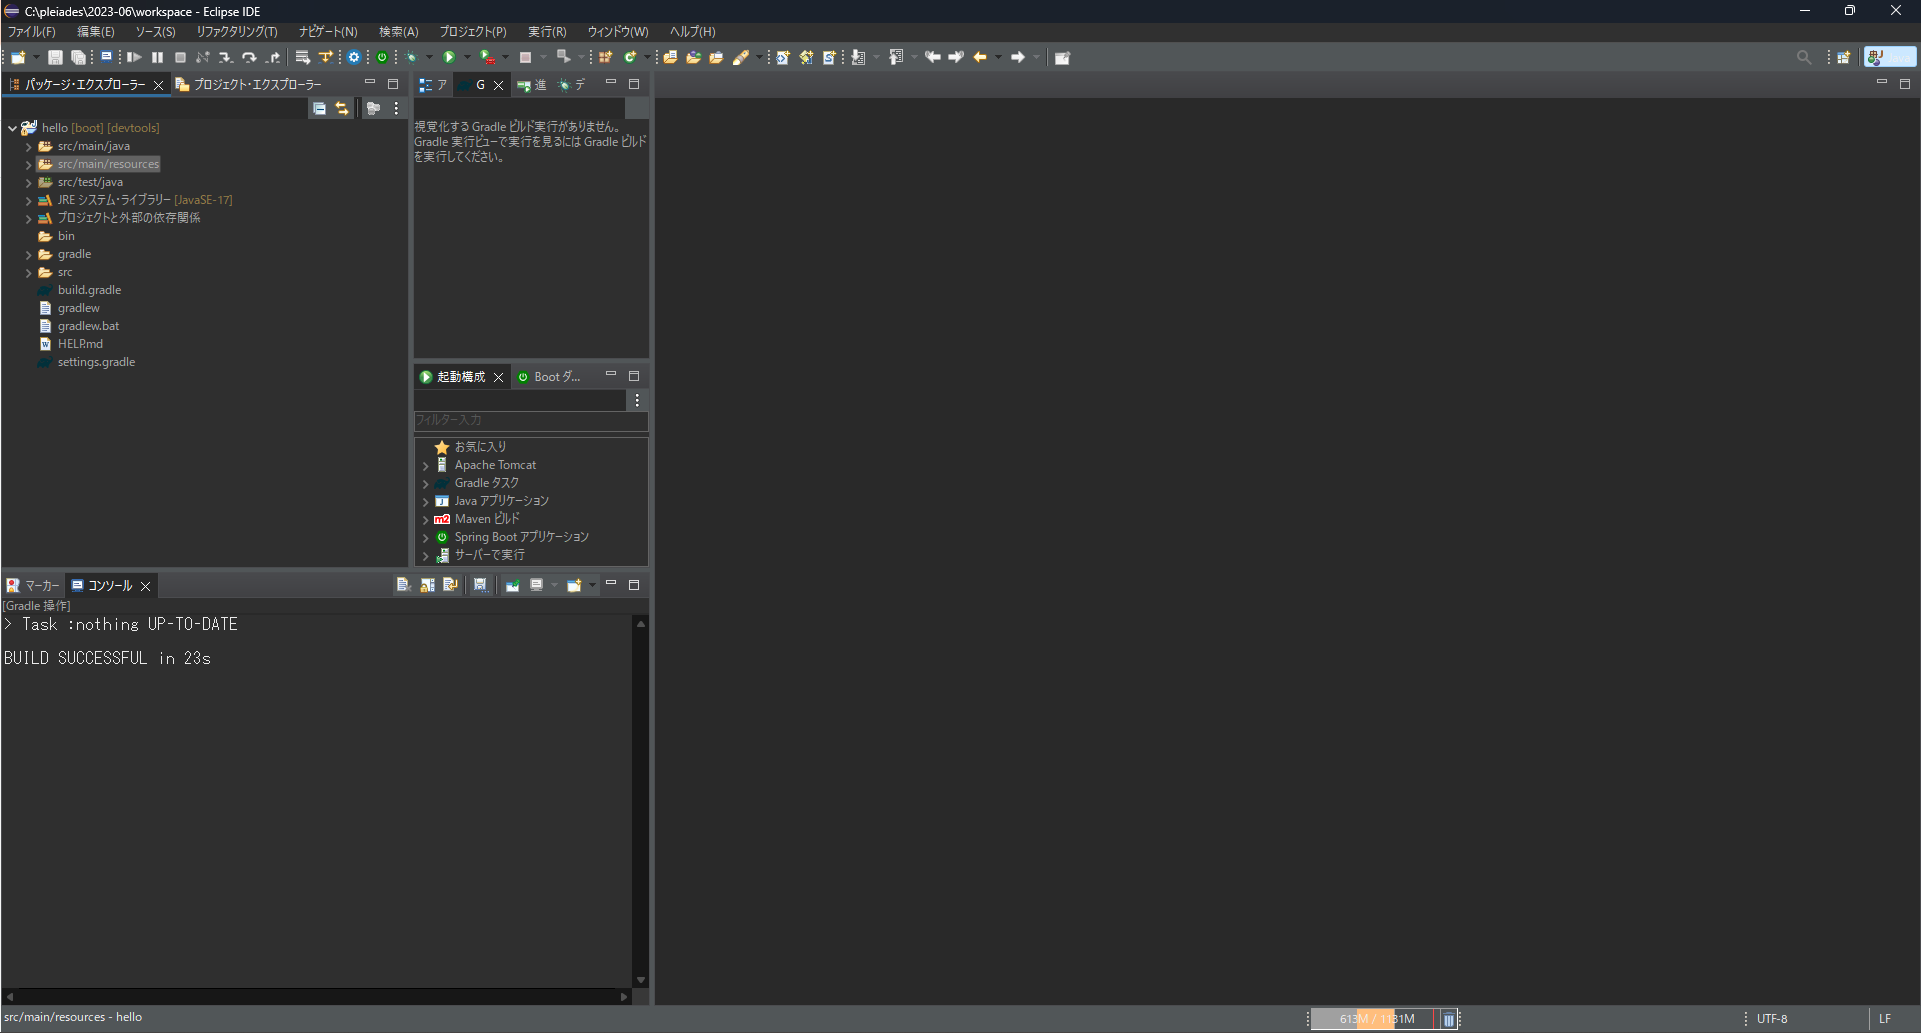Expand the Apache Tomcat launch category
The height and width of the screenshot is (1033, 1921).
(x=428, y=465)
